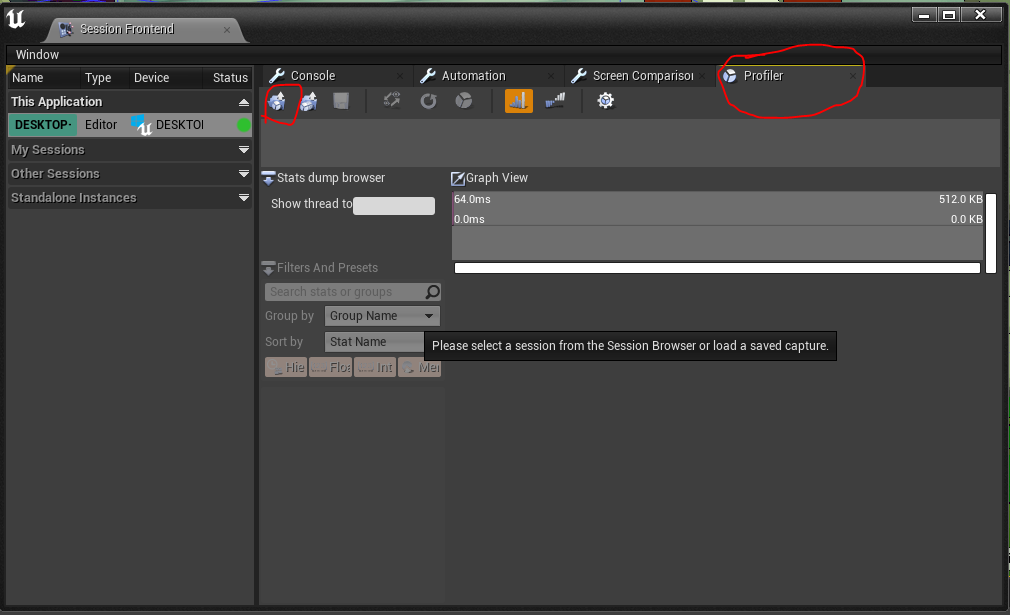This screenshot has height=615, width=1010.
Task: Click the refresh captures icon
Action: point(428,100)
